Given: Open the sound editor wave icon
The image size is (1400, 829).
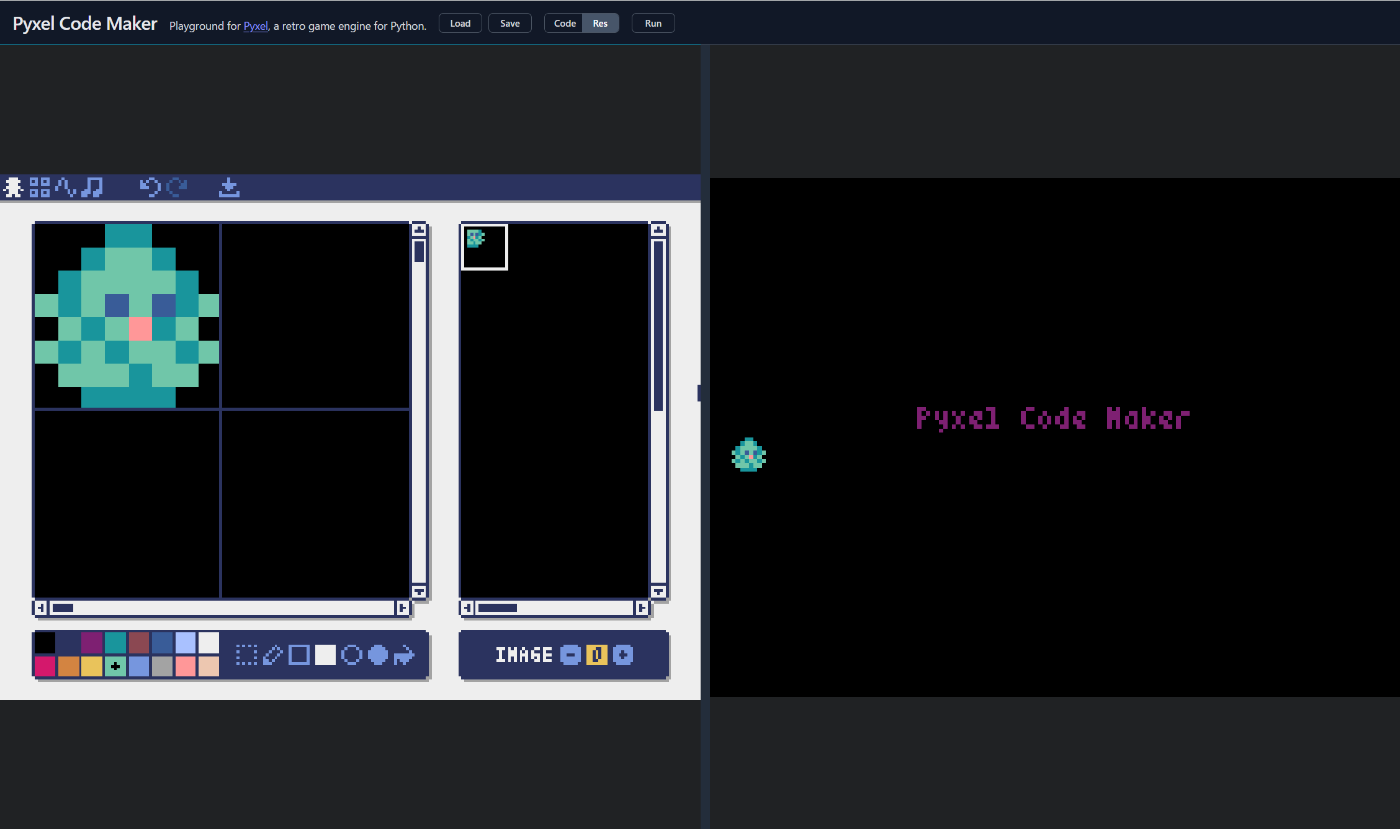Looking at the screenshot, I should pyautogui.click(x=66, y=187).
